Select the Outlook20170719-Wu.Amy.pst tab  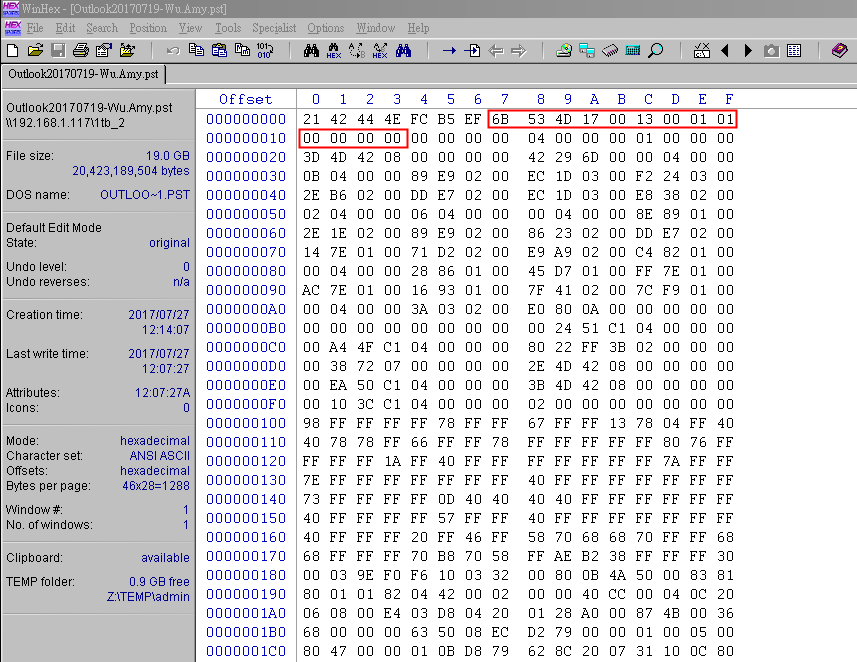(x=84, y=74)
